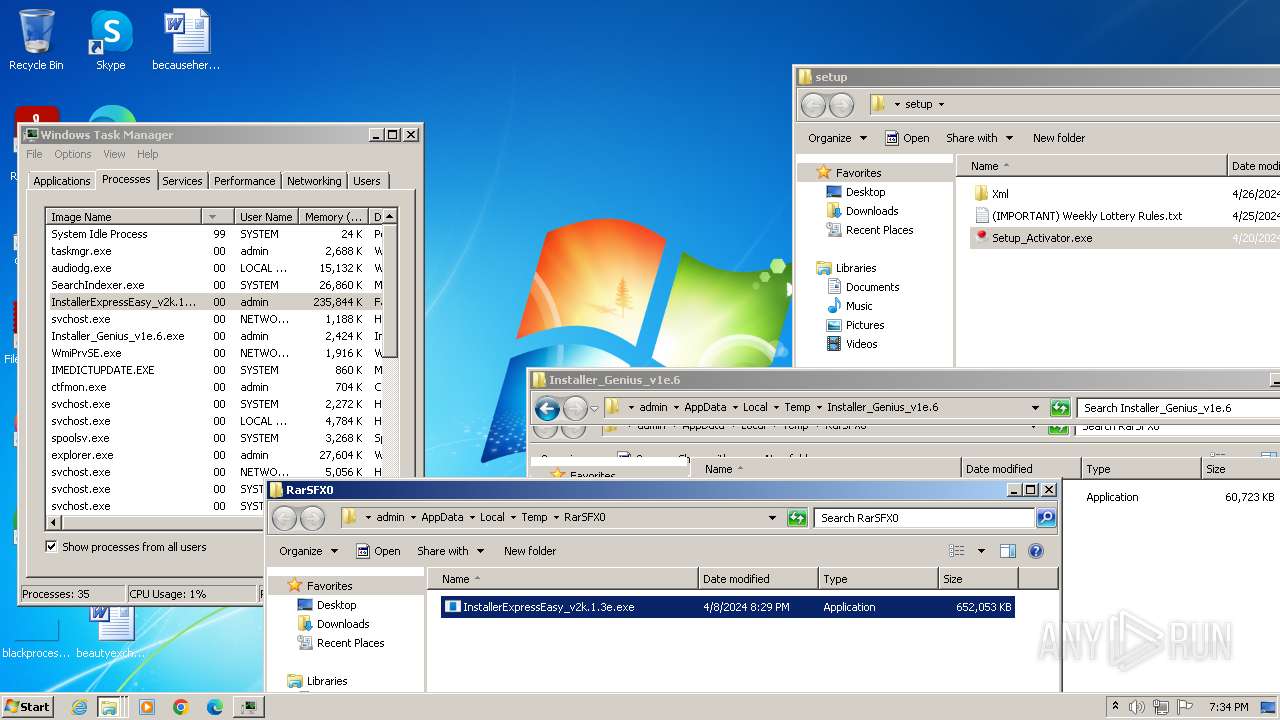
Task: Select InstallerExpressEasy_v2k.1 process row
Action: coord(214,301)
